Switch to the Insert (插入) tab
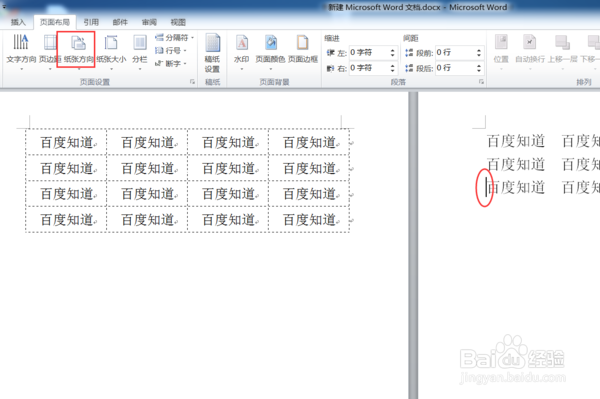Viewport: 600px width, 399px height. (18, 22)
